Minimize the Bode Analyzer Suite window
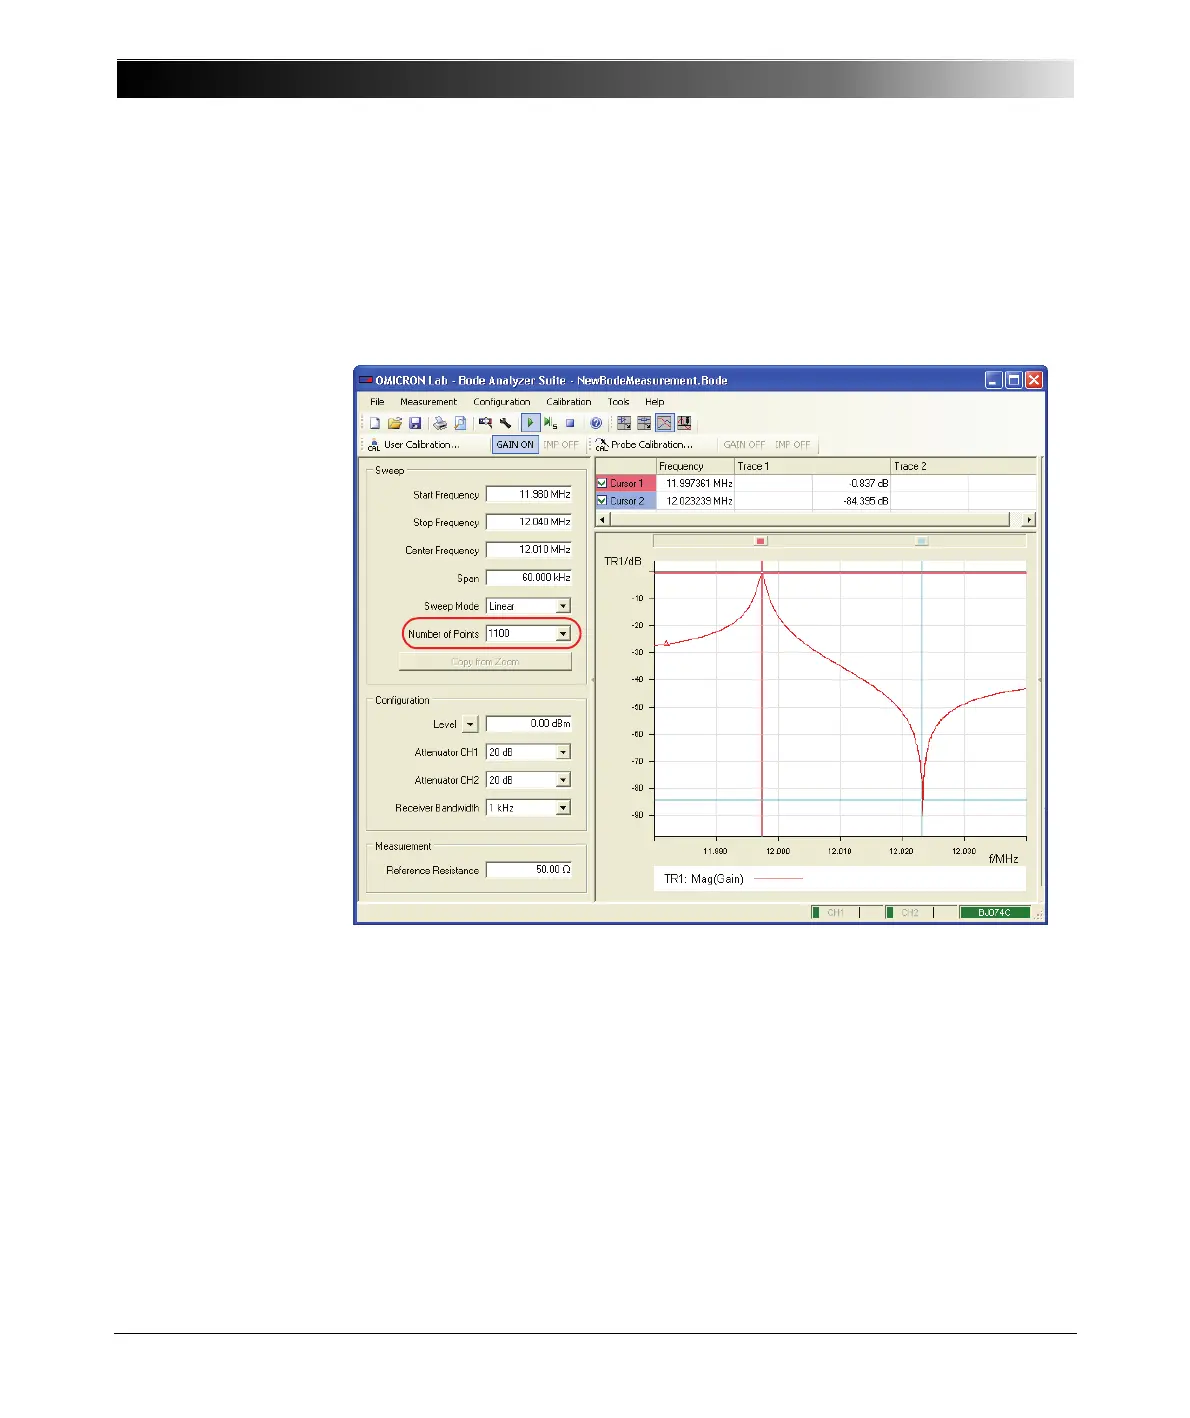Screen dimensions: 1190x1418 (x=994, y=380)
